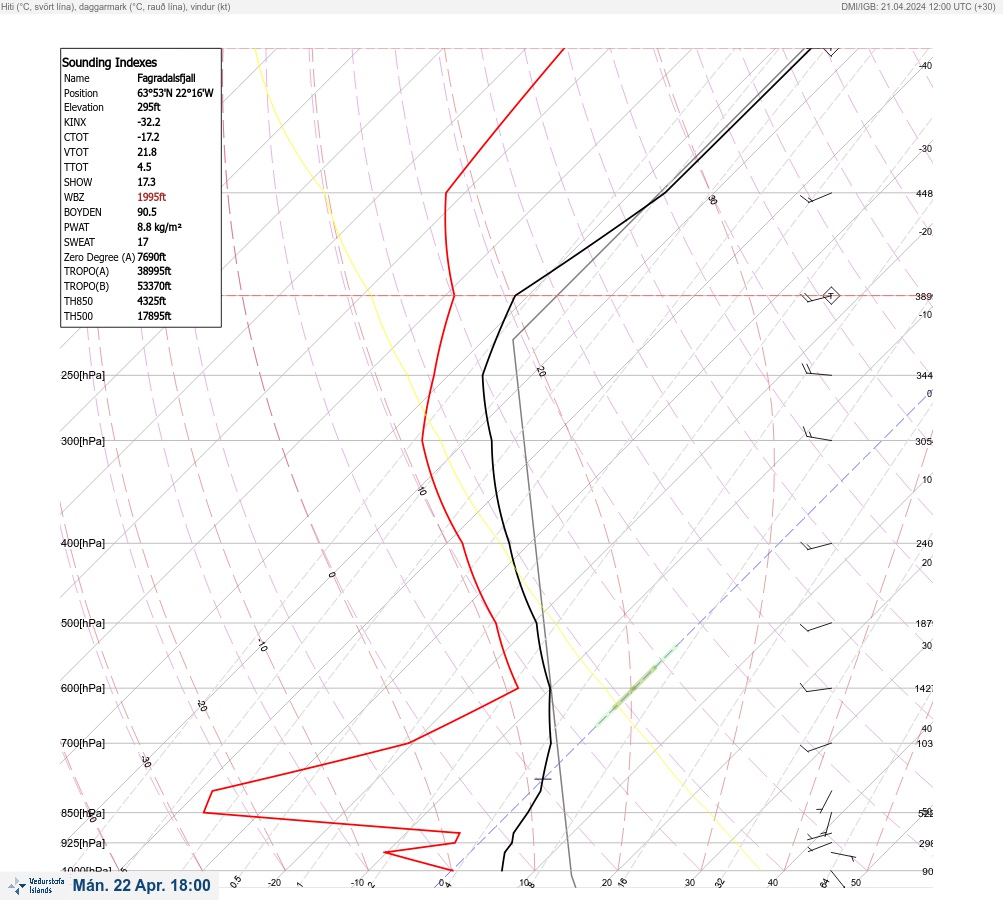This screenshot has width=1003, height=900.
Task: Click the '240' height label on the right axis
Action: point(924,544)
